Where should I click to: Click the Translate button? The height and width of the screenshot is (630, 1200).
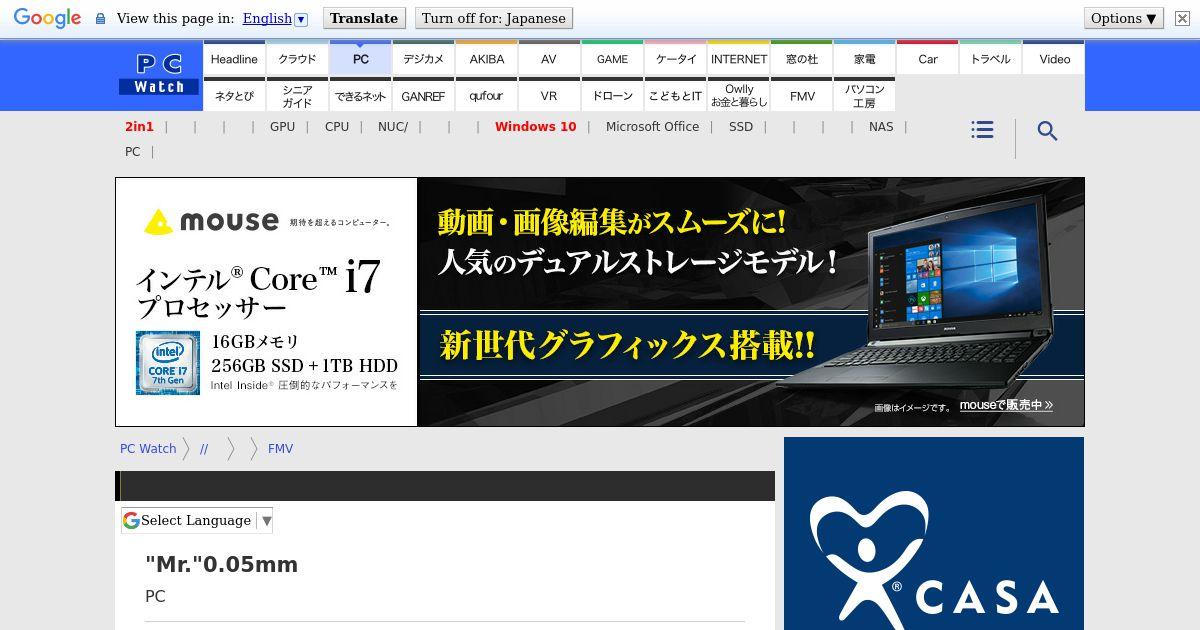[364, 18]
